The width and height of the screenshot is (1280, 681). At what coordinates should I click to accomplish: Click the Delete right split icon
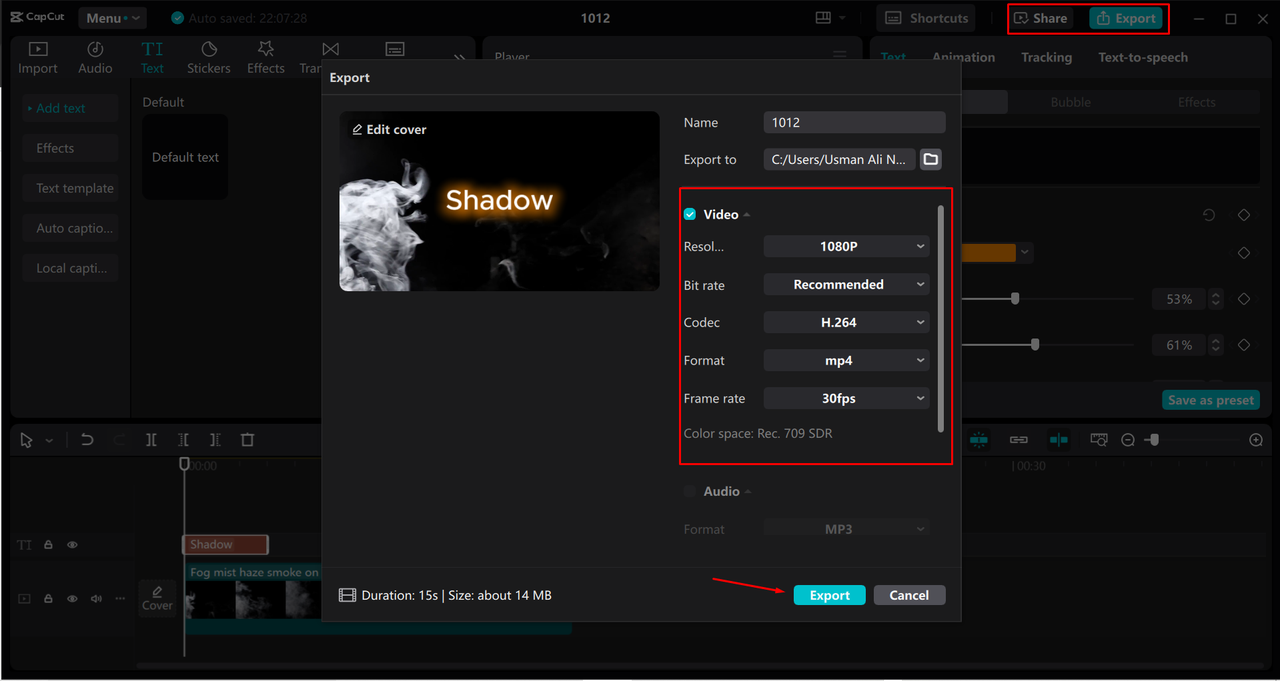pos(215,440)
